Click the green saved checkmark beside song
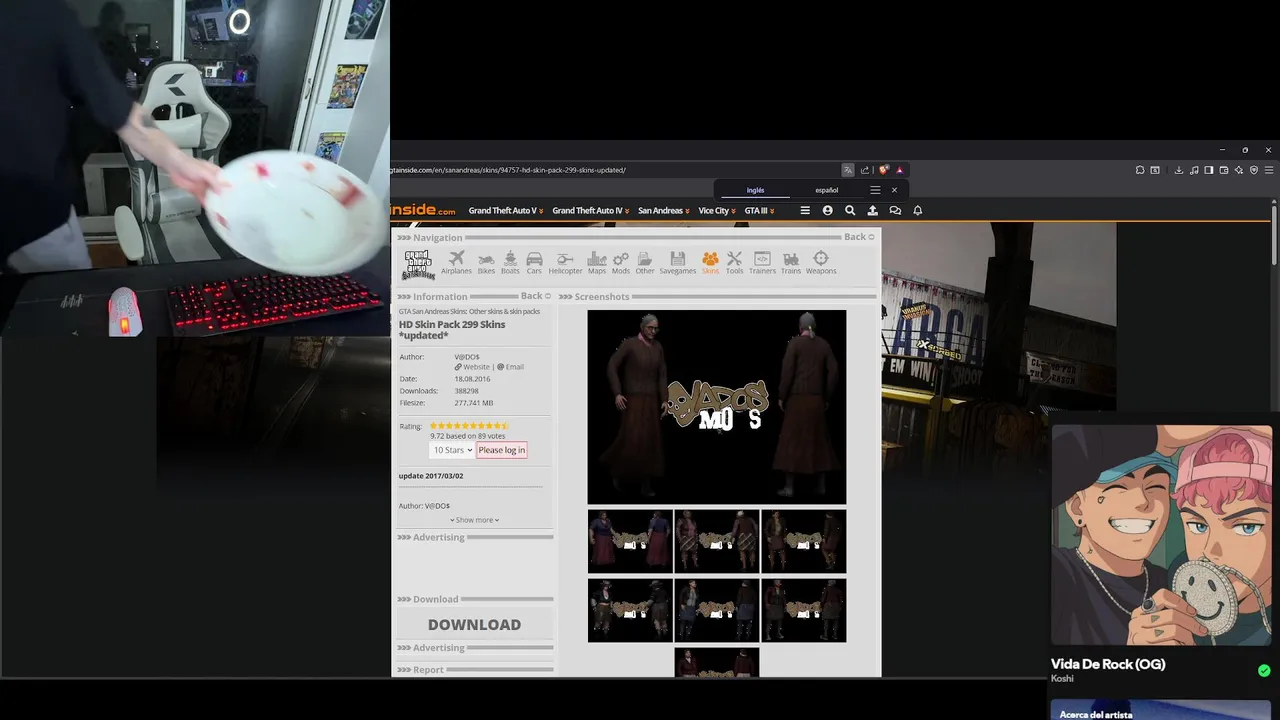This screenshot has width=1280, height=720. click(x=1264, y=670)
